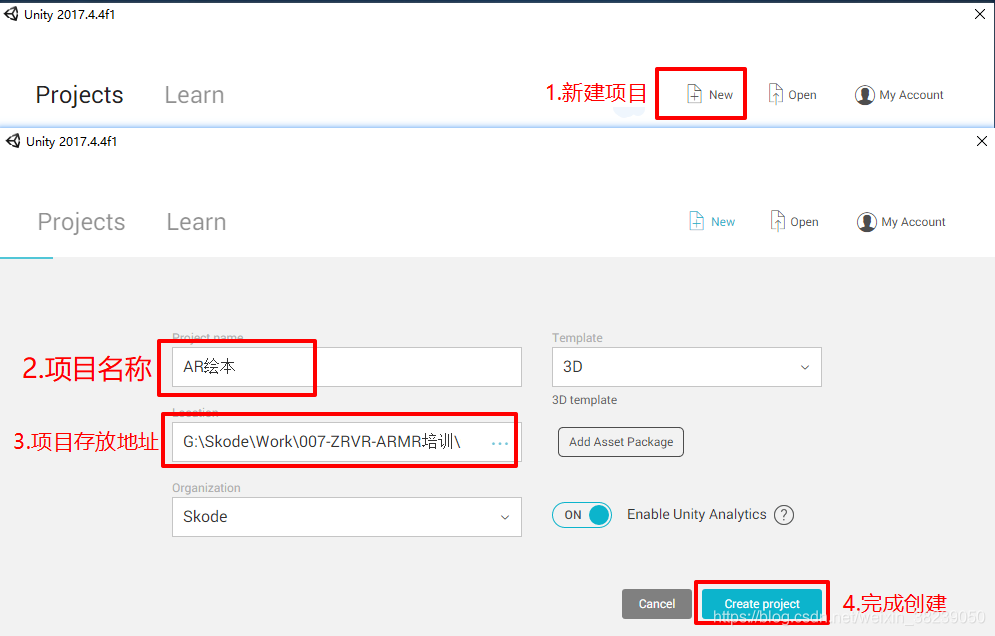Click the Create project button
995x636 pixels.
[762, 604]
